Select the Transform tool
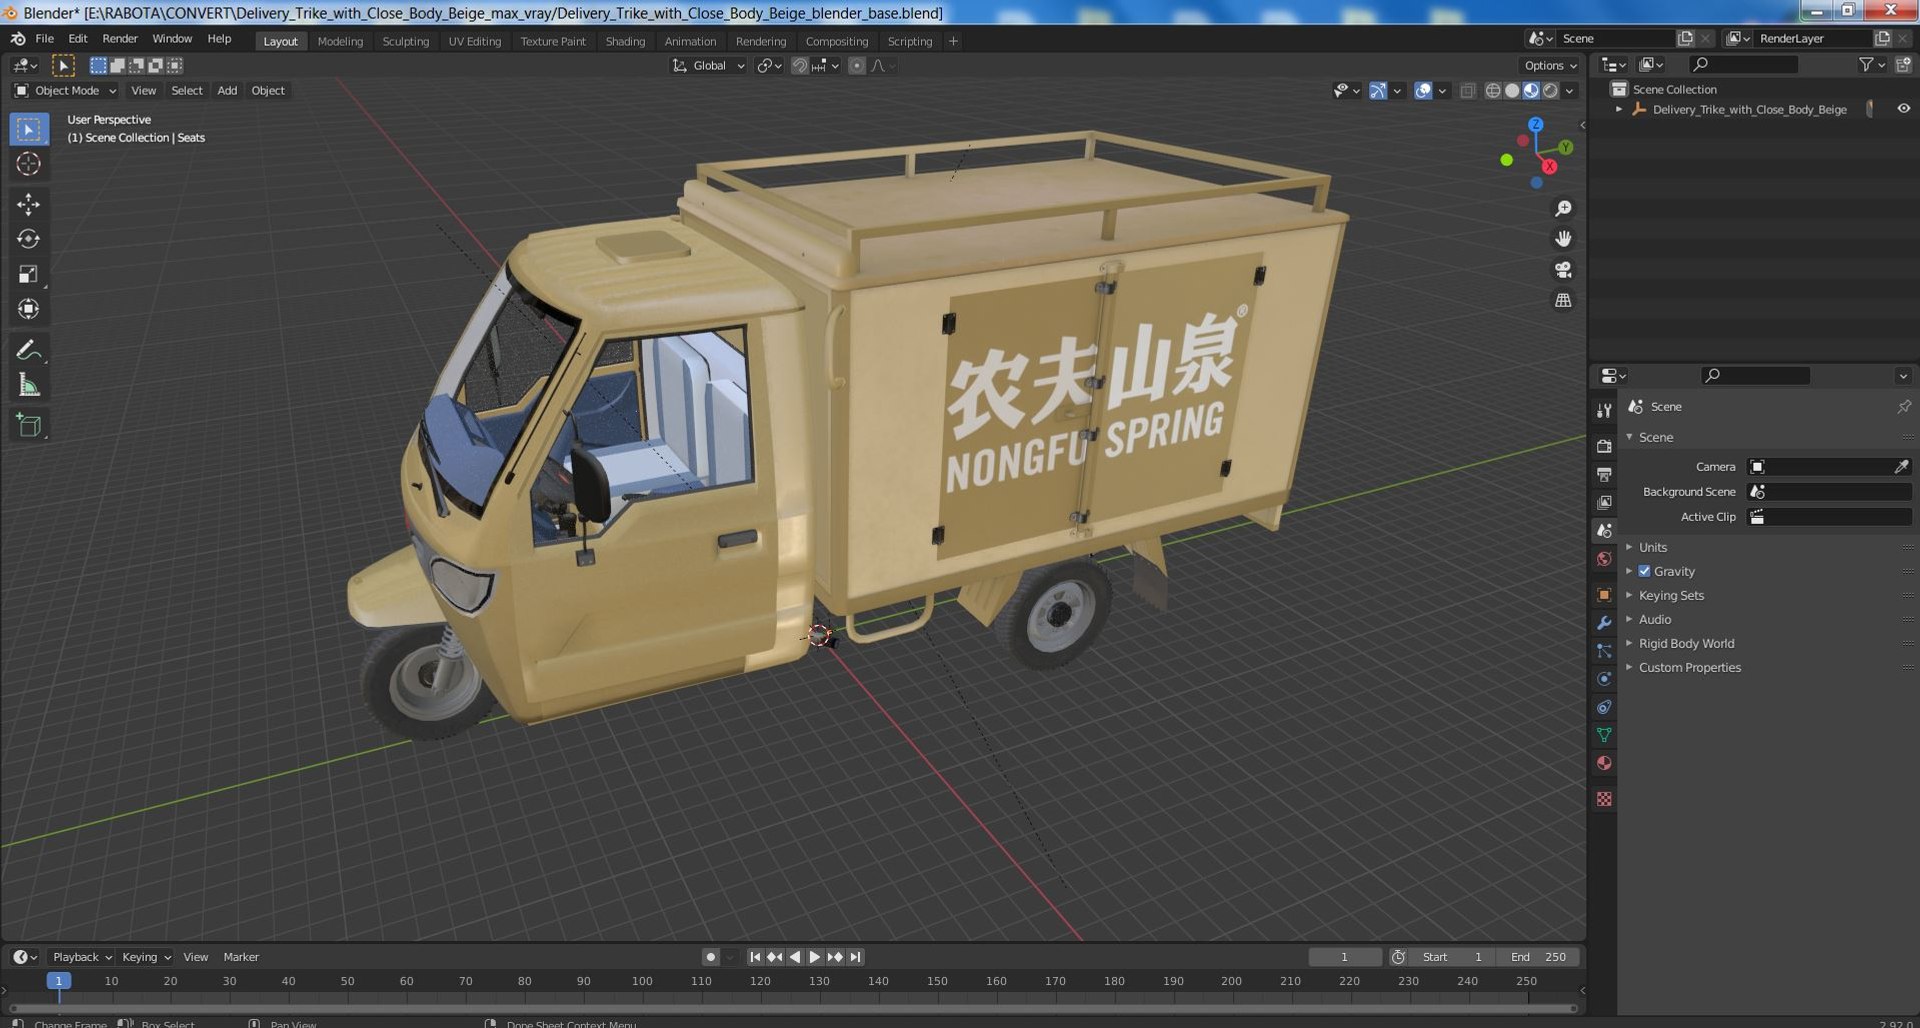Viewport: 1920px width, 1028px height. [x=28, y=309]
